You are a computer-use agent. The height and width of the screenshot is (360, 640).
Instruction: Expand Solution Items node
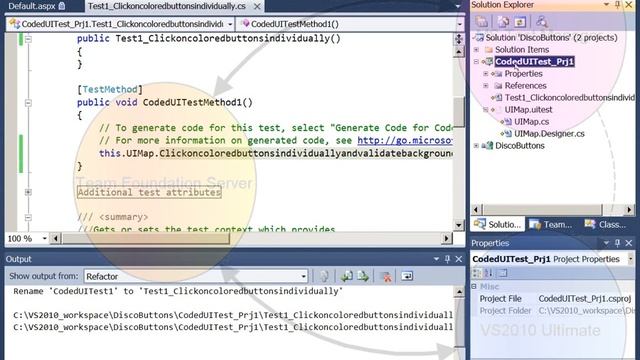point(476,50)
